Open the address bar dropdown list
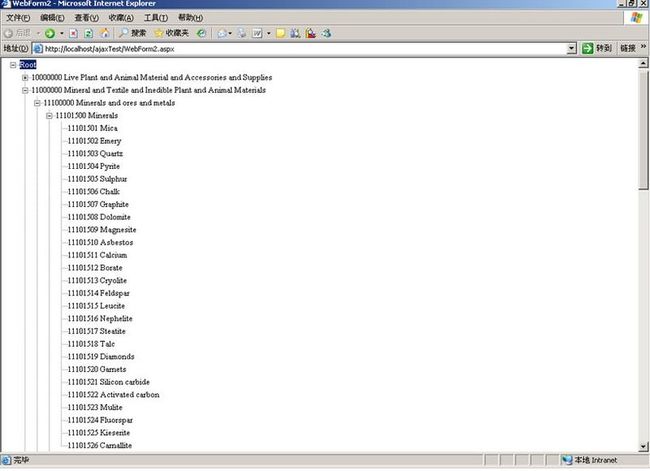This screenshot has height=471, width=650. (x=572, y=49)
